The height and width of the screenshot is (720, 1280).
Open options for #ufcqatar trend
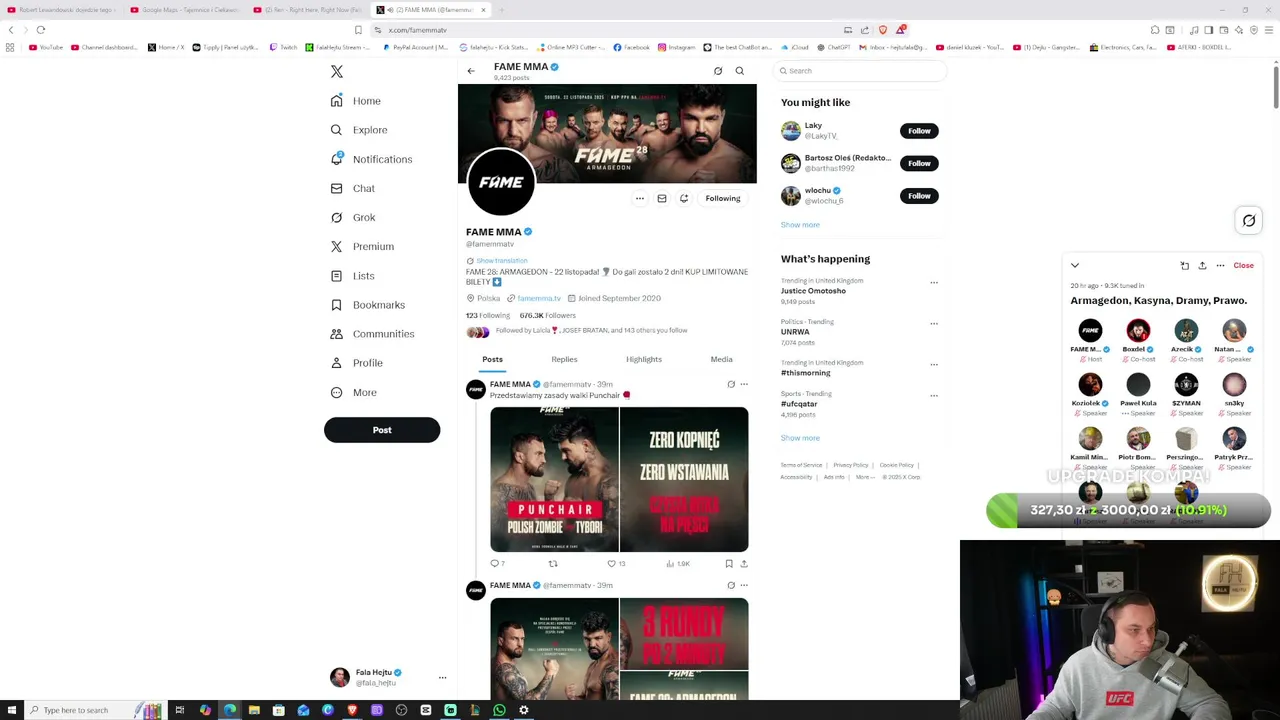pyautogui.click(x=934, y=395)
